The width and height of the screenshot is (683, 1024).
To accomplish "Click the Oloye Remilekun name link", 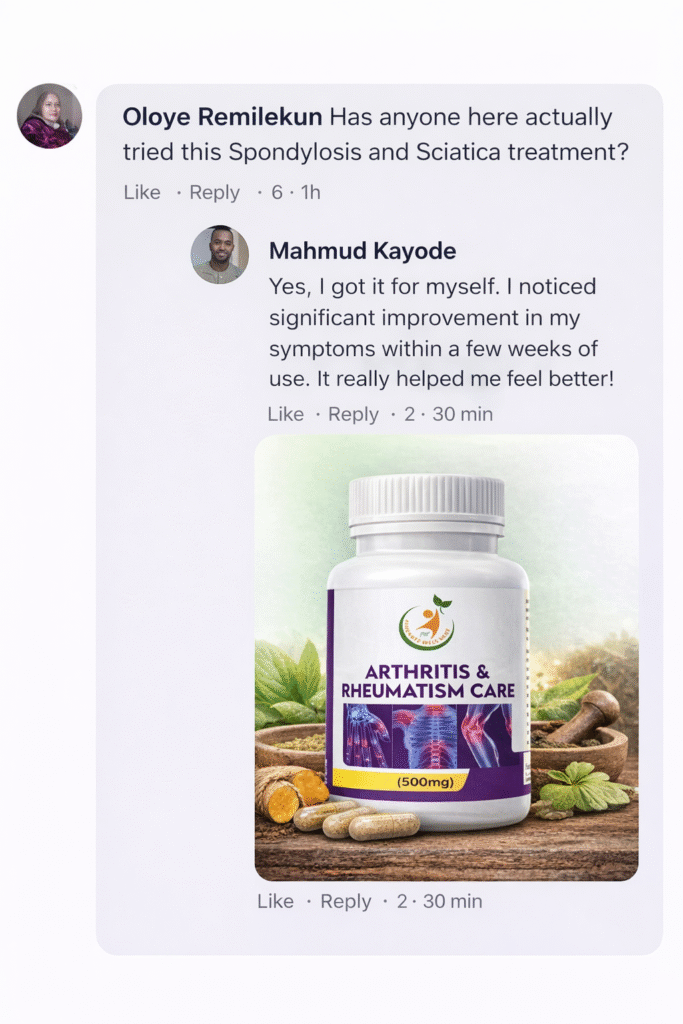I will (x=222, y=117).
